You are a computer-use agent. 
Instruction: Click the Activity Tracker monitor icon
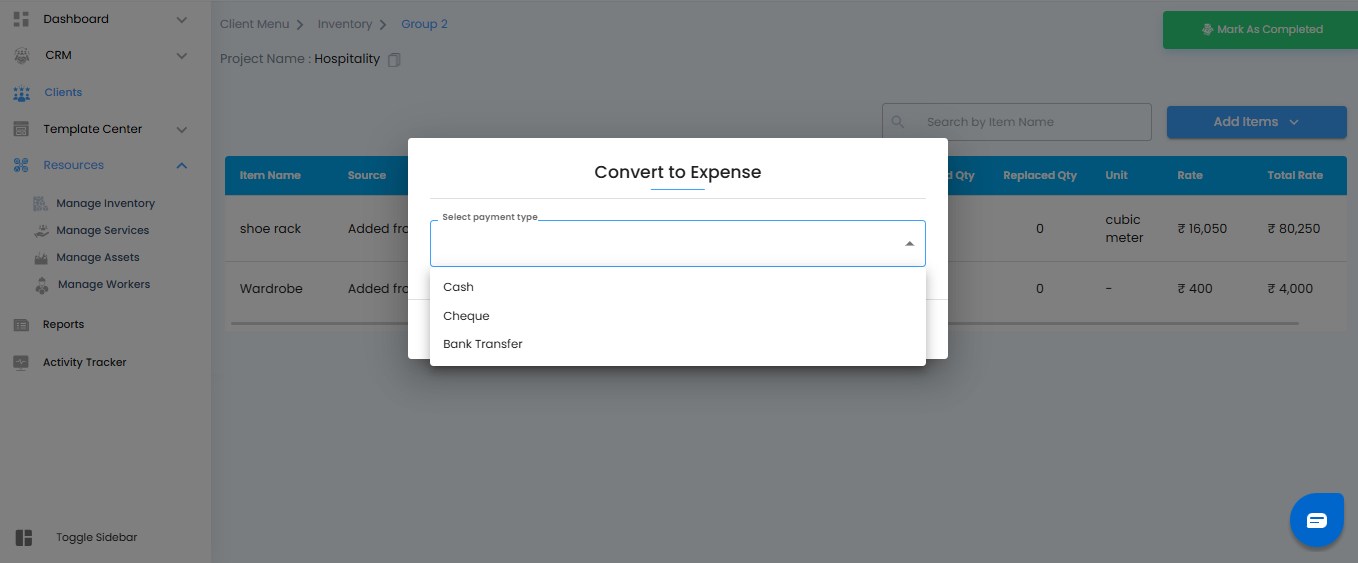21,363
